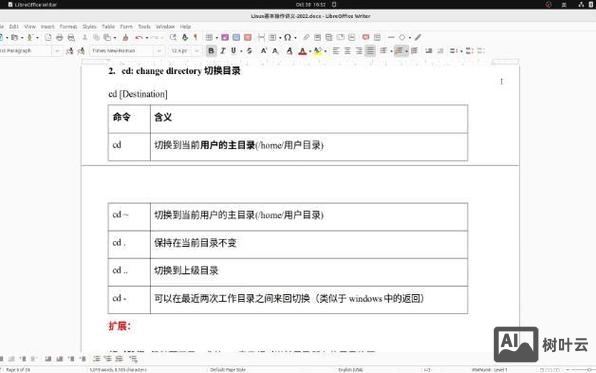Open the Table menu
The width and height of the screenshot is (596, 373).
click(x=108, y=27)
